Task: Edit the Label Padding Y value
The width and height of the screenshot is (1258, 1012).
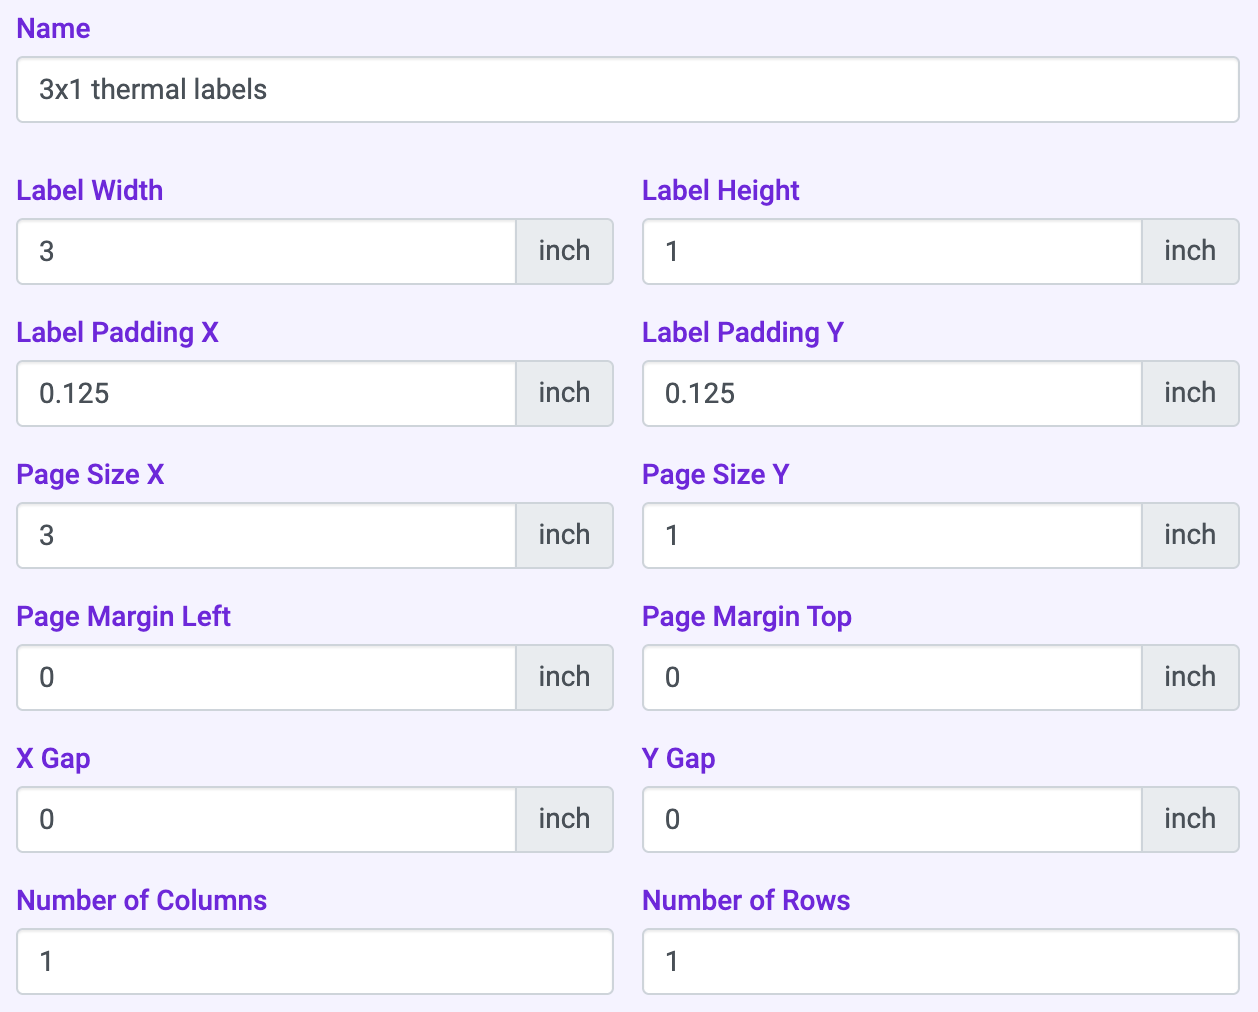Action: click(x=891, y=394)
